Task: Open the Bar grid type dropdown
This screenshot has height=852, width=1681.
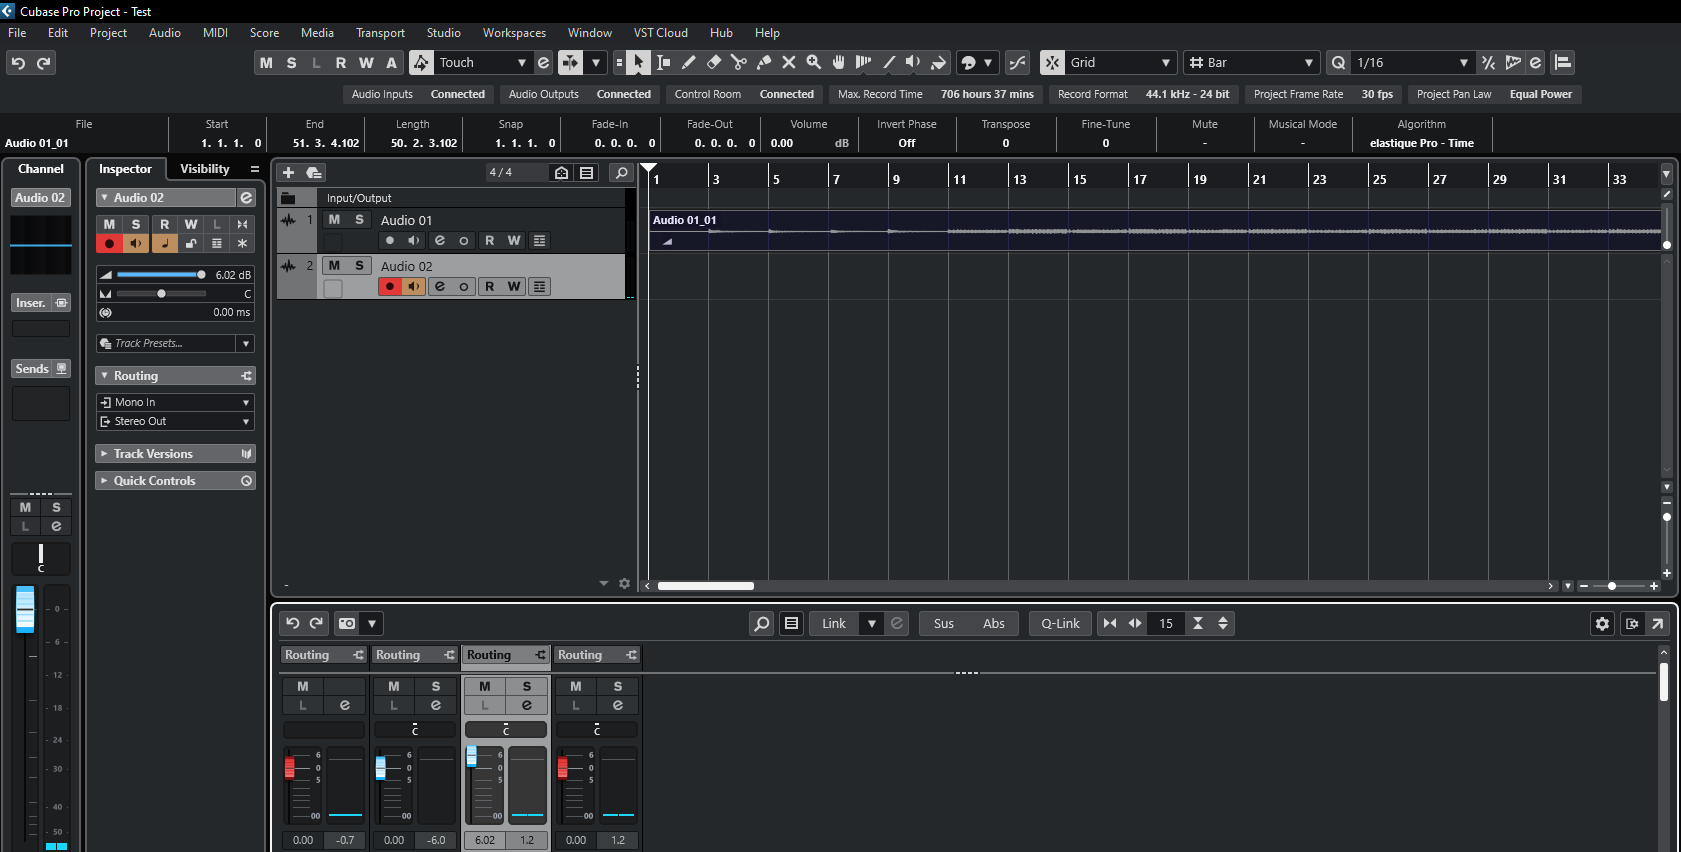Action: pos(1252,62)
